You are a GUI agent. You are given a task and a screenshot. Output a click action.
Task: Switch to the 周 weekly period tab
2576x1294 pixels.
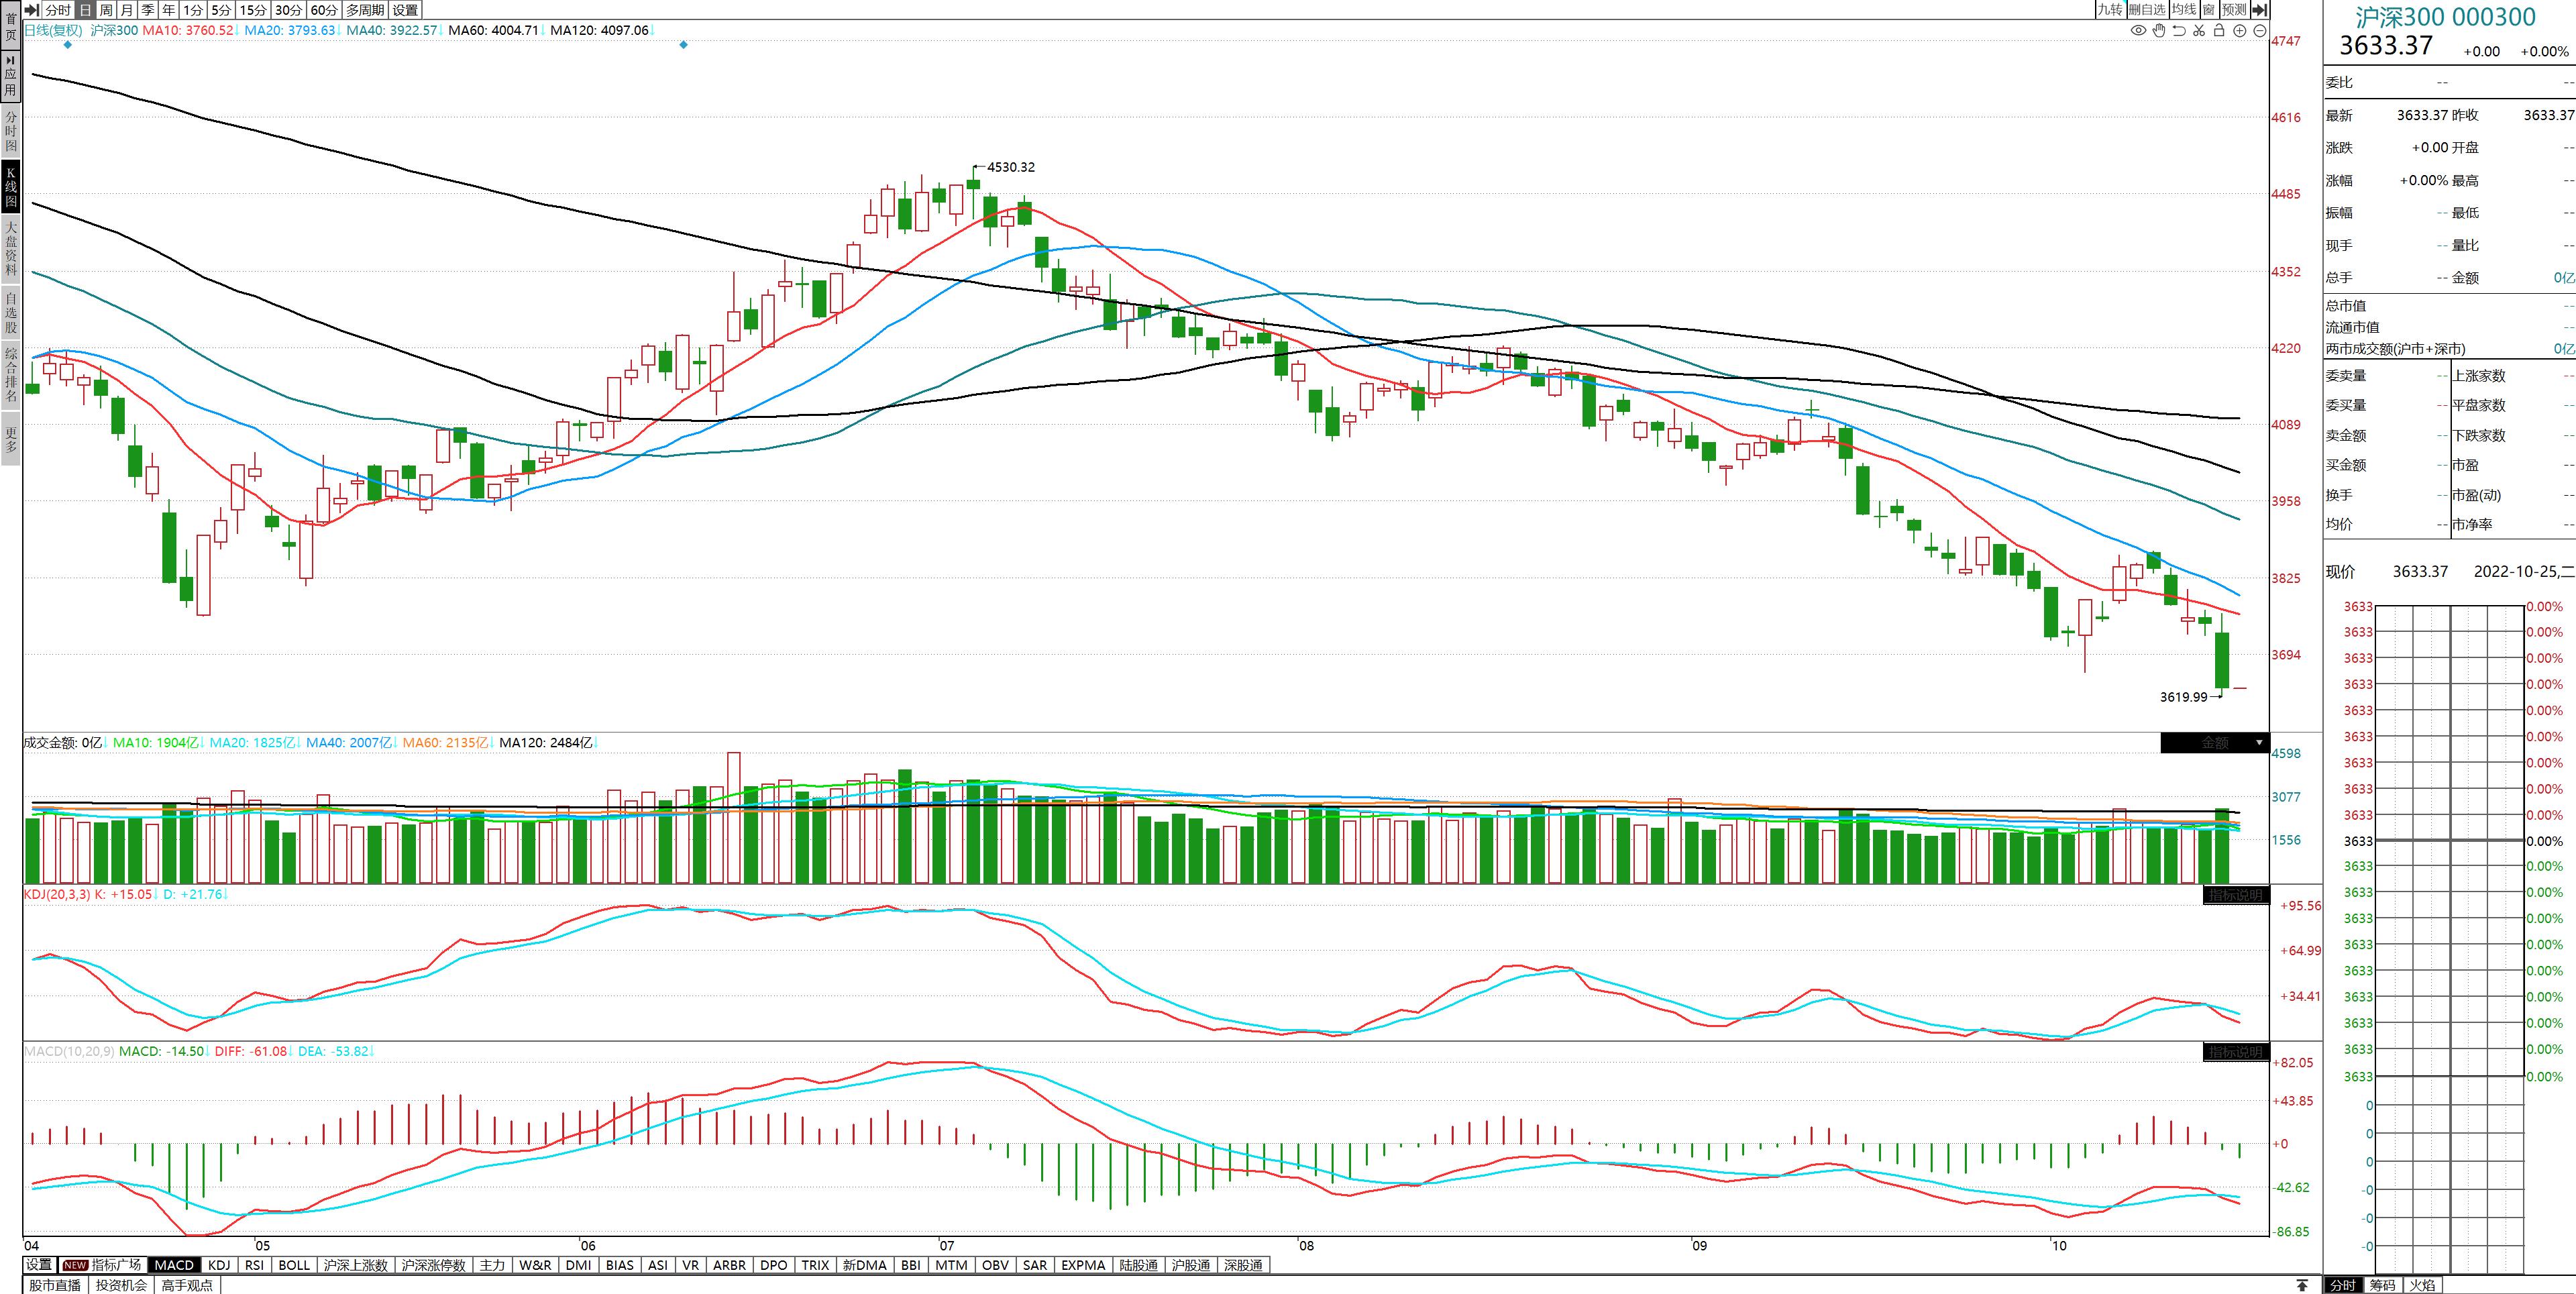coord(106,10)
